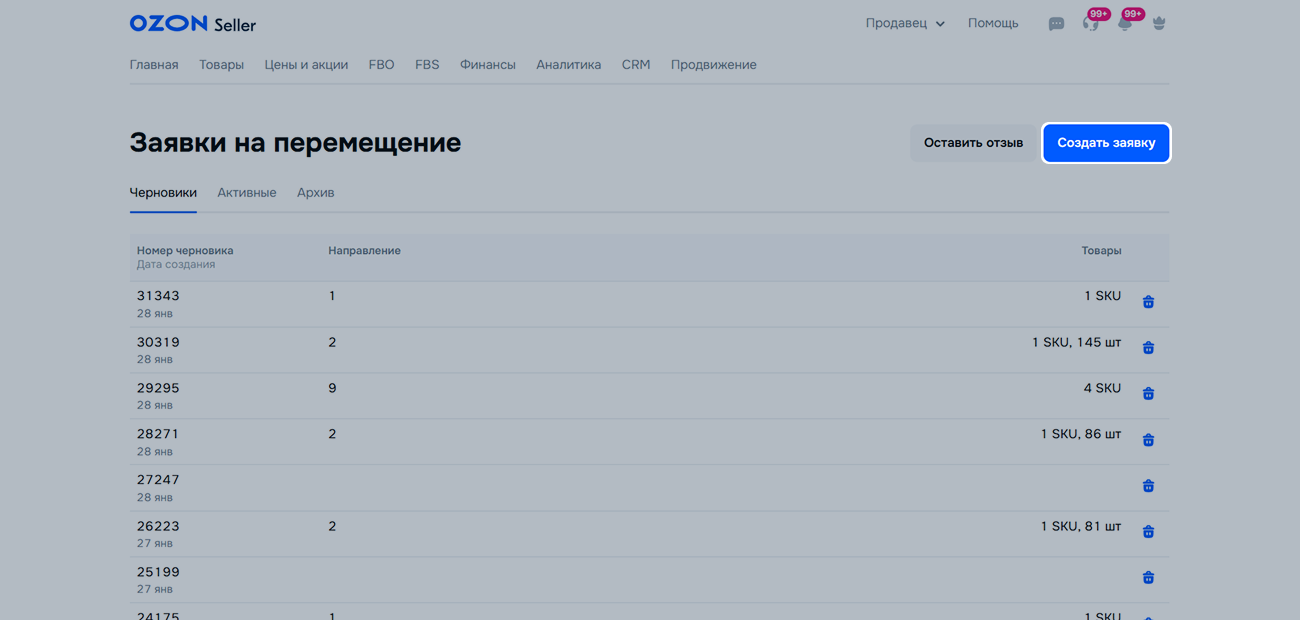Open the notifications bell
The image size is (1300, 620).
pyautogui.click(x=1124, y=24)
